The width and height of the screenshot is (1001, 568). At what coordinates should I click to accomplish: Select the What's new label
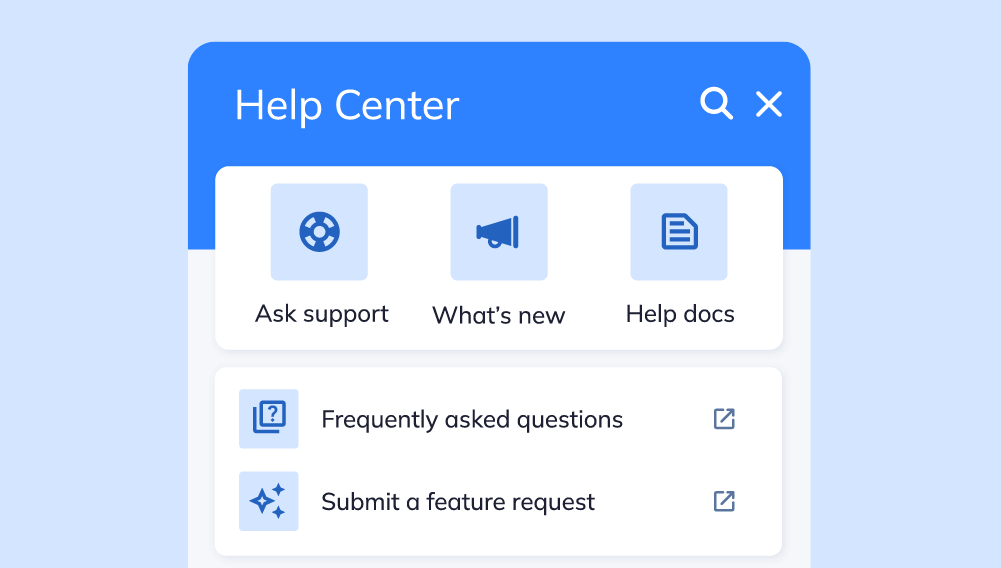point(499,315)
